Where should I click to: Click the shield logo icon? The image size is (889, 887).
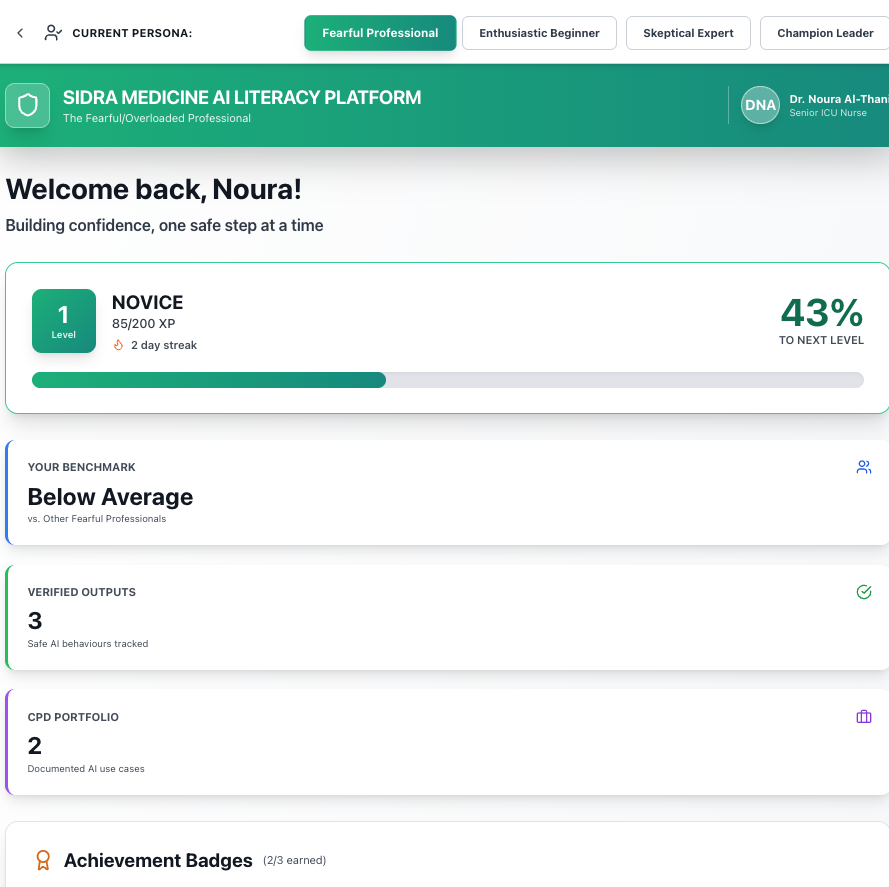click(28, 105)
